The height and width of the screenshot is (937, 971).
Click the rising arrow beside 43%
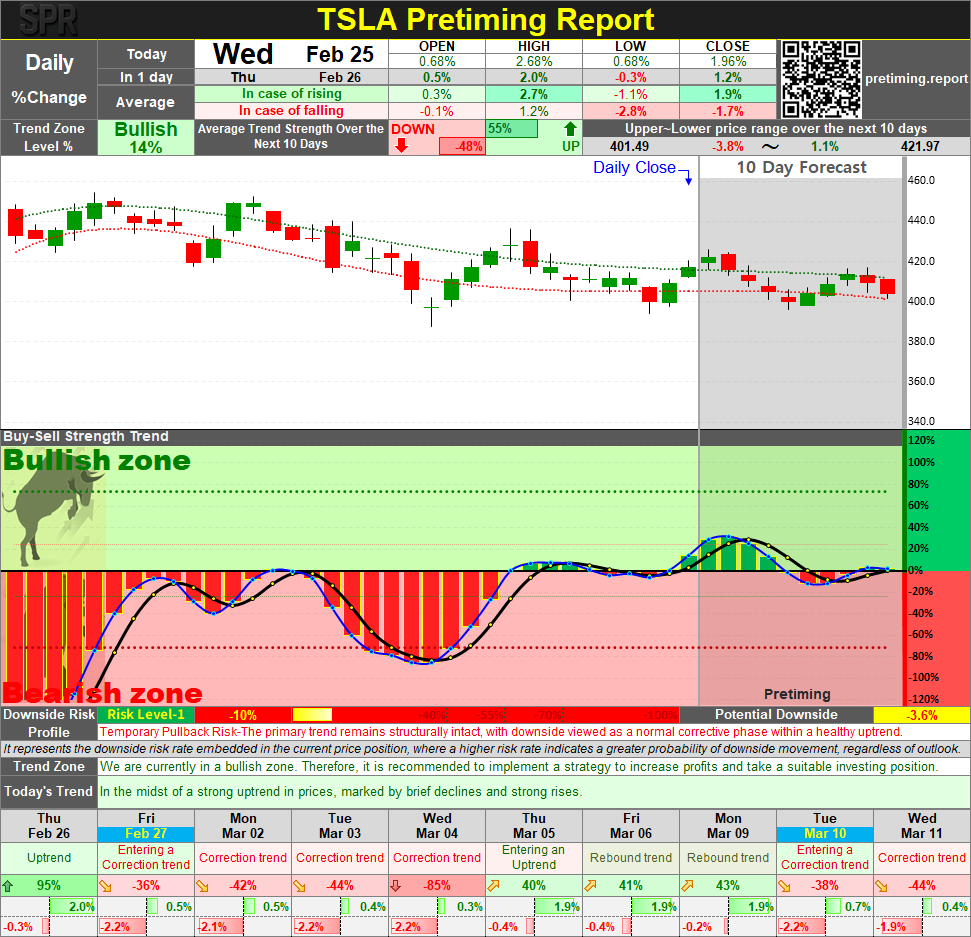[687, 886]
